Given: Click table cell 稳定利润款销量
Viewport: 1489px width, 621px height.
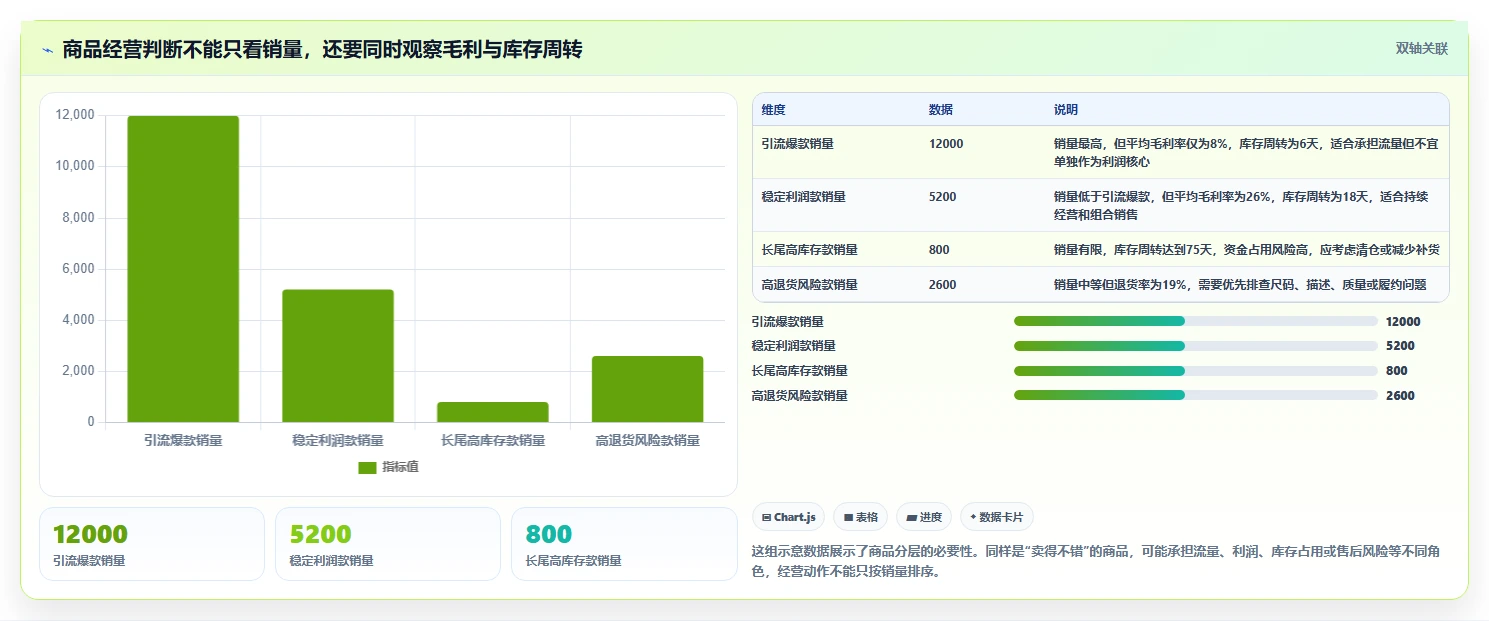Looking at the screenshot, I should point(803,197).
